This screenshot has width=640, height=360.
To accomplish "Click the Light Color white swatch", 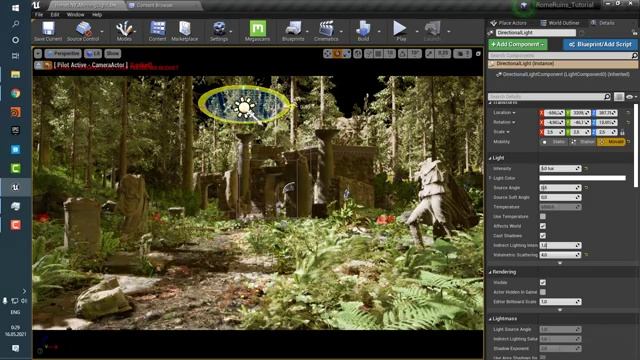I will (x=582, y=178).
